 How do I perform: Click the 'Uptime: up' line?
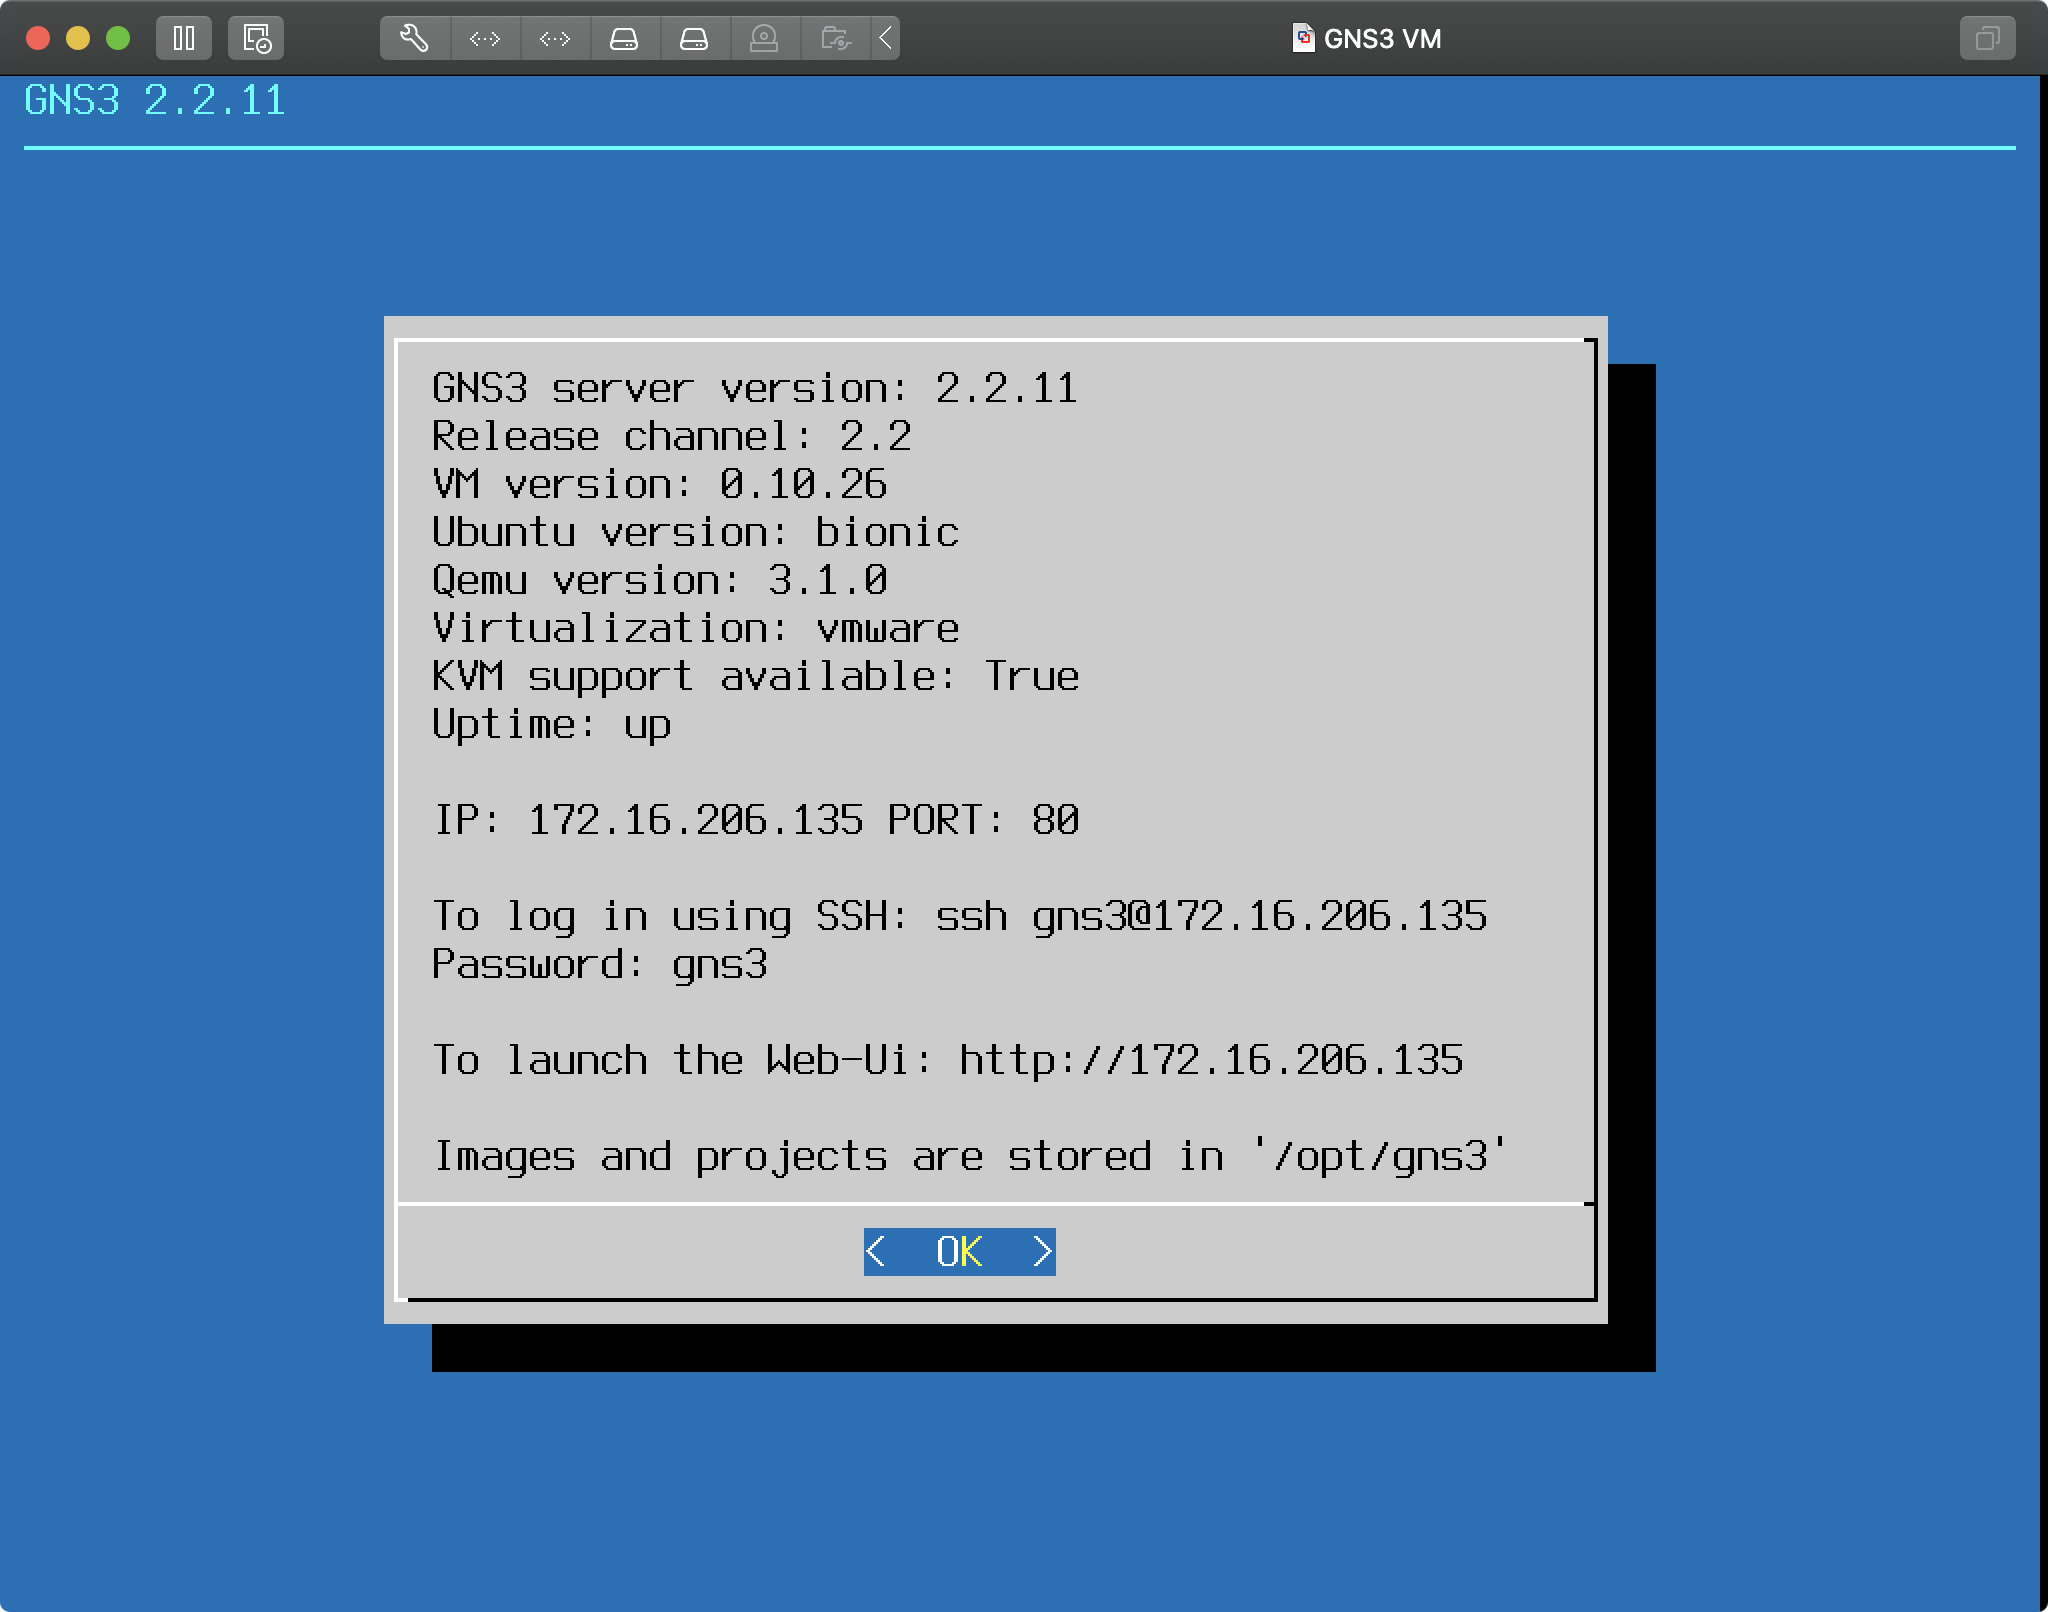tap(551, 724)
